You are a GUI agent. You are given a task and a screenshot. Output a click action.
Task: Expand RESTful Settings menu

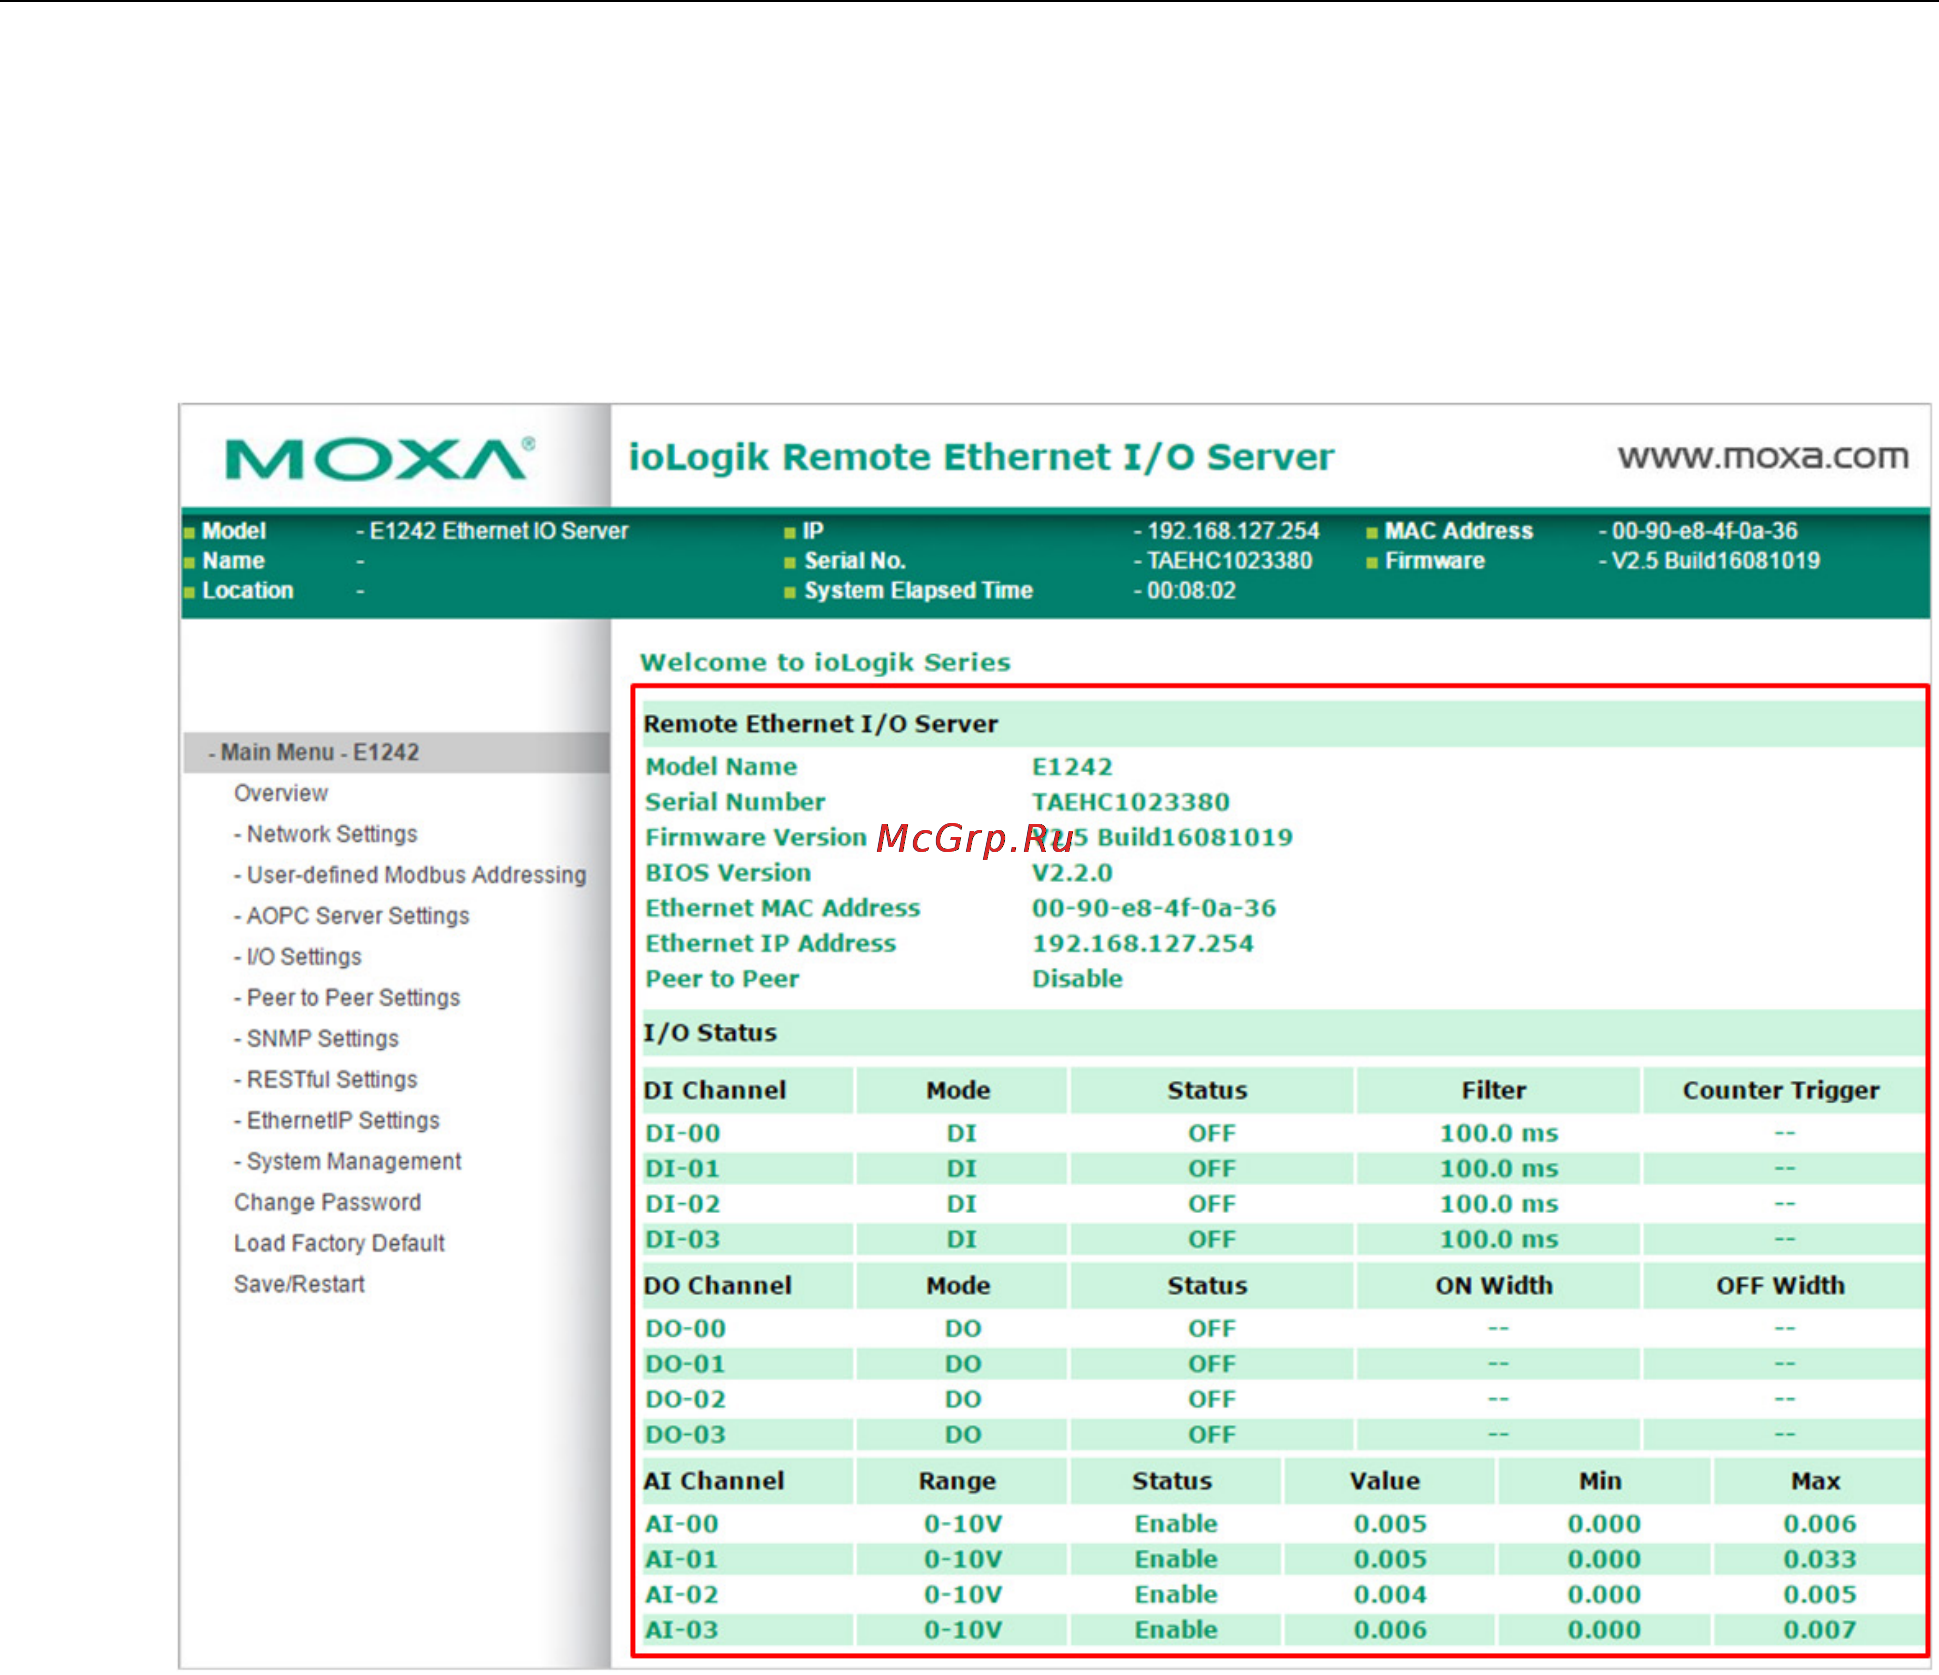pyautogui.click(x=325, y=1080)
